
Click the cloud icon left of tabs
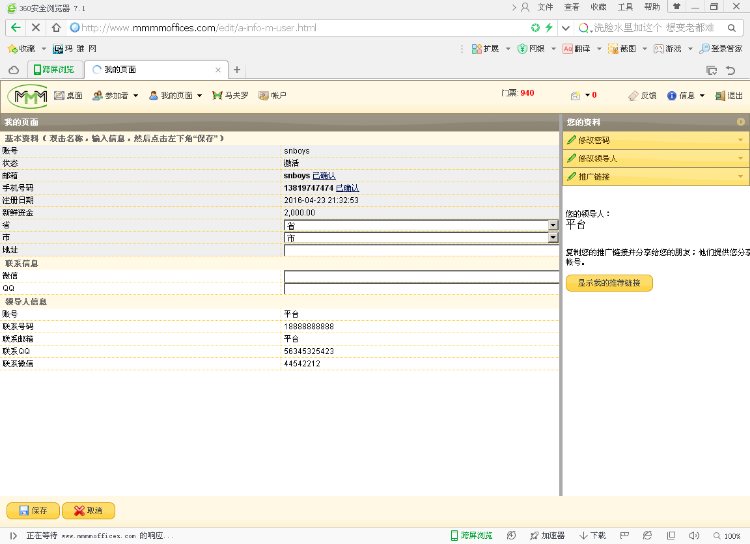[x=14, y=70]
